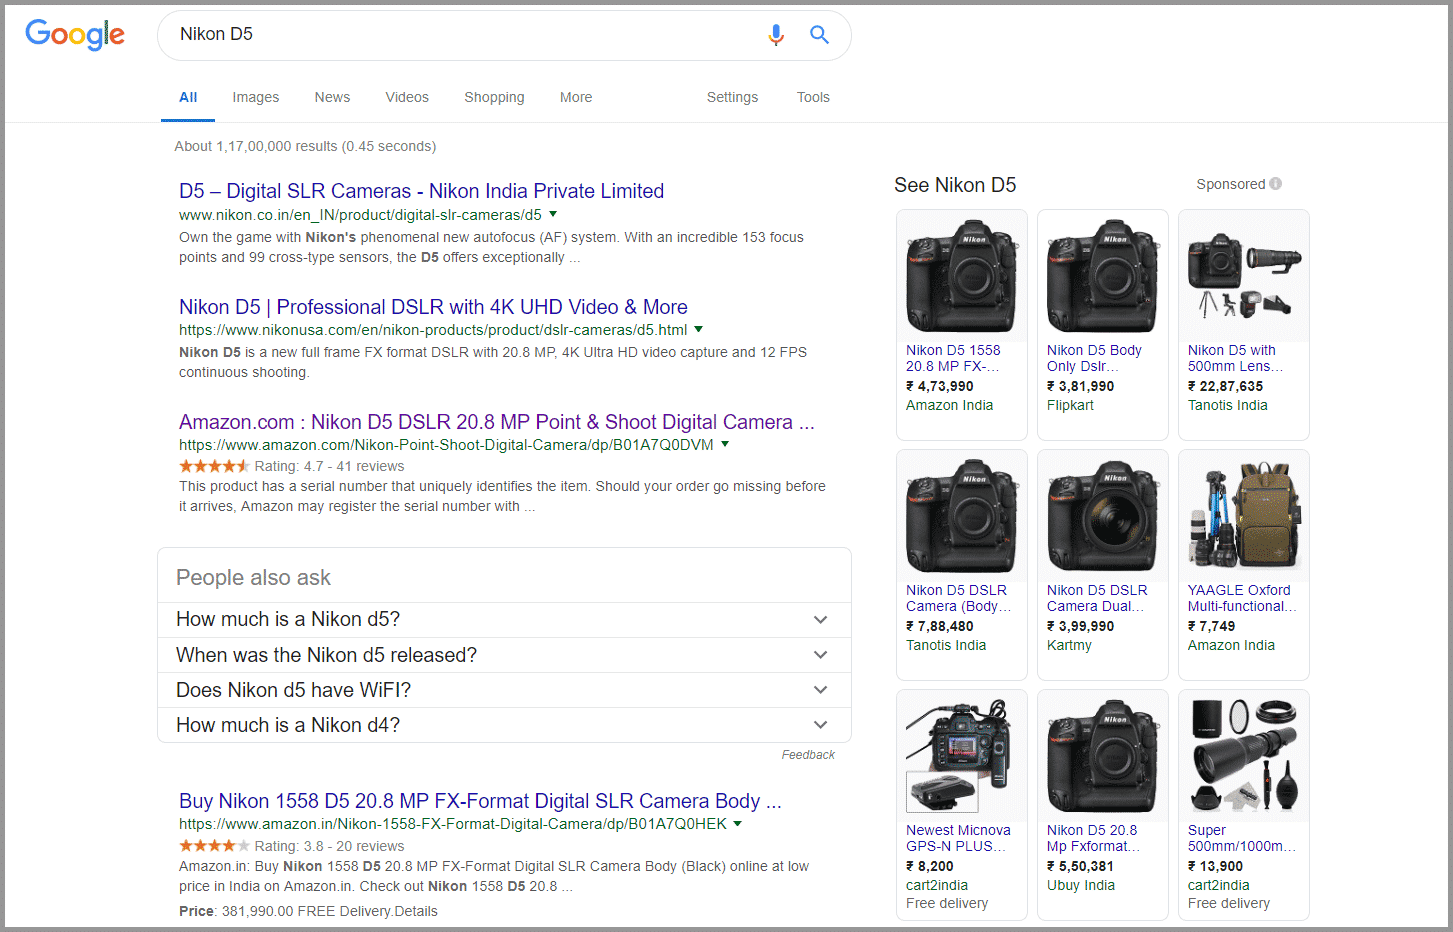Start voice search with microphone icon
1453x932 pixels.
click(x=776, y=35)
